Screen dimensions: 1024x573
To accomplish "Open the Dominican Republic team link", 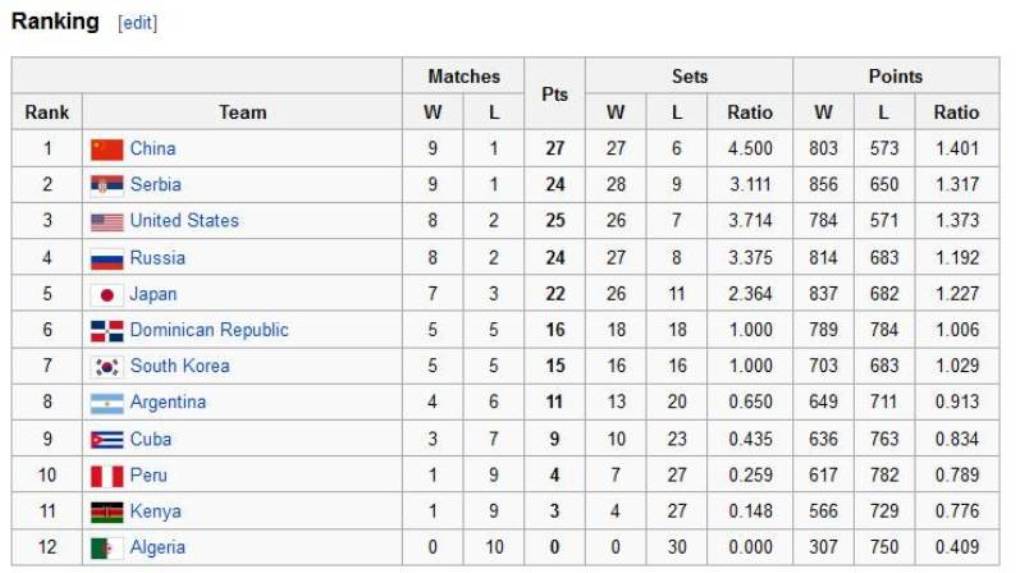I will pyautogui.click(x=209, y=330).
